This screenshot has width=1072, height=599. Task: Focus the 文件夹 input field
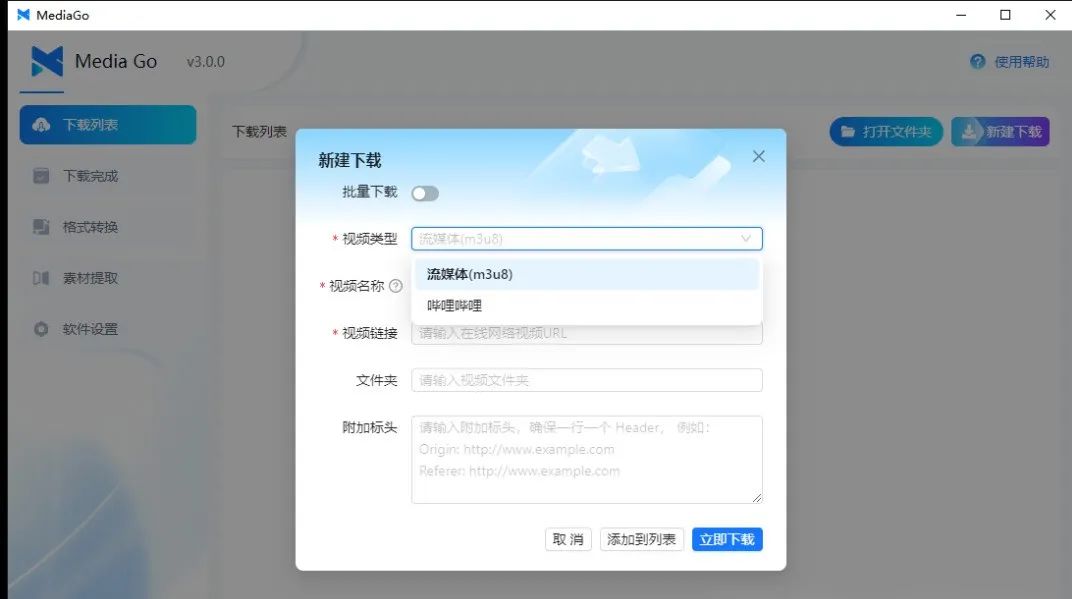pos(587,380)
